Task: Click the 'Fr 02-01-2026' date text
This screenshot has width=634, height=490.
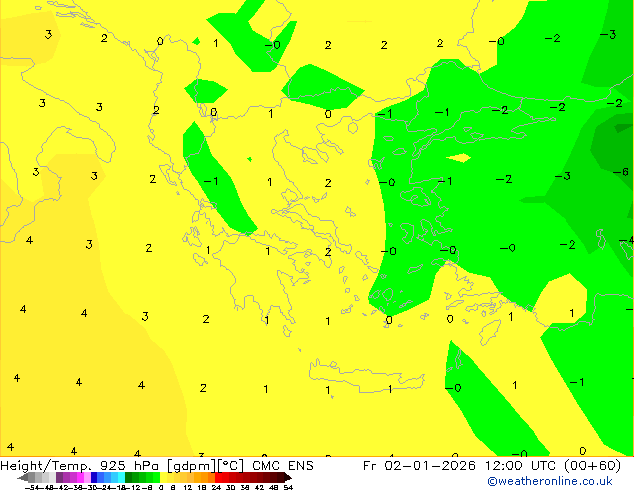Action: [419, 466]
